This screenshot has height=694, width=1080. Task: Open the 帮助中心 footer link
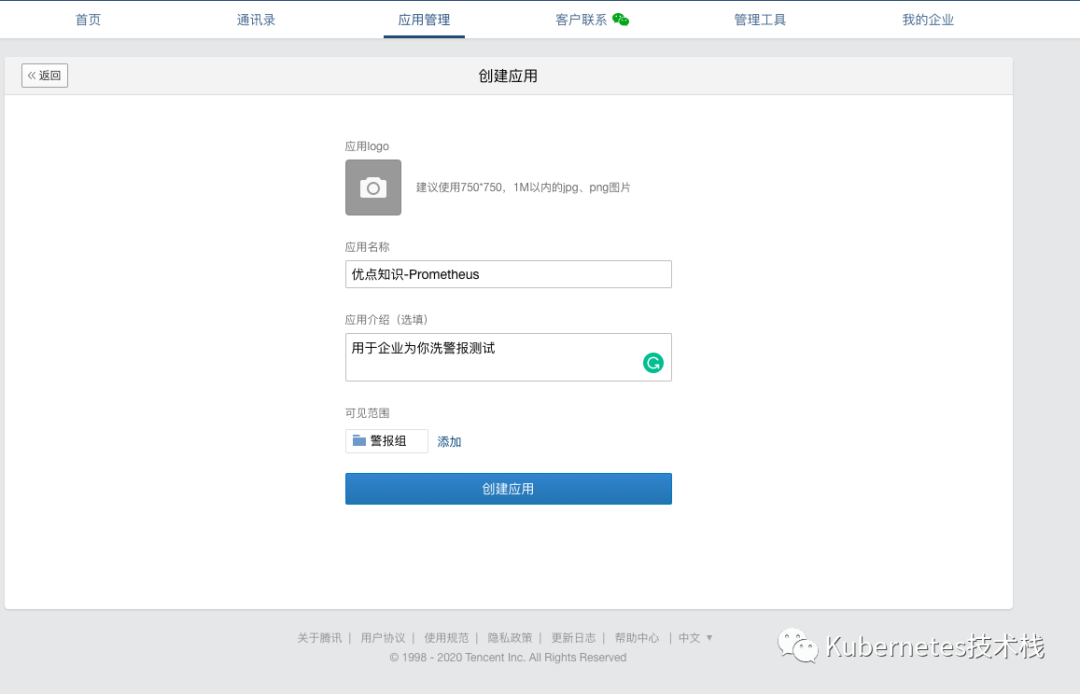(638, 637)
